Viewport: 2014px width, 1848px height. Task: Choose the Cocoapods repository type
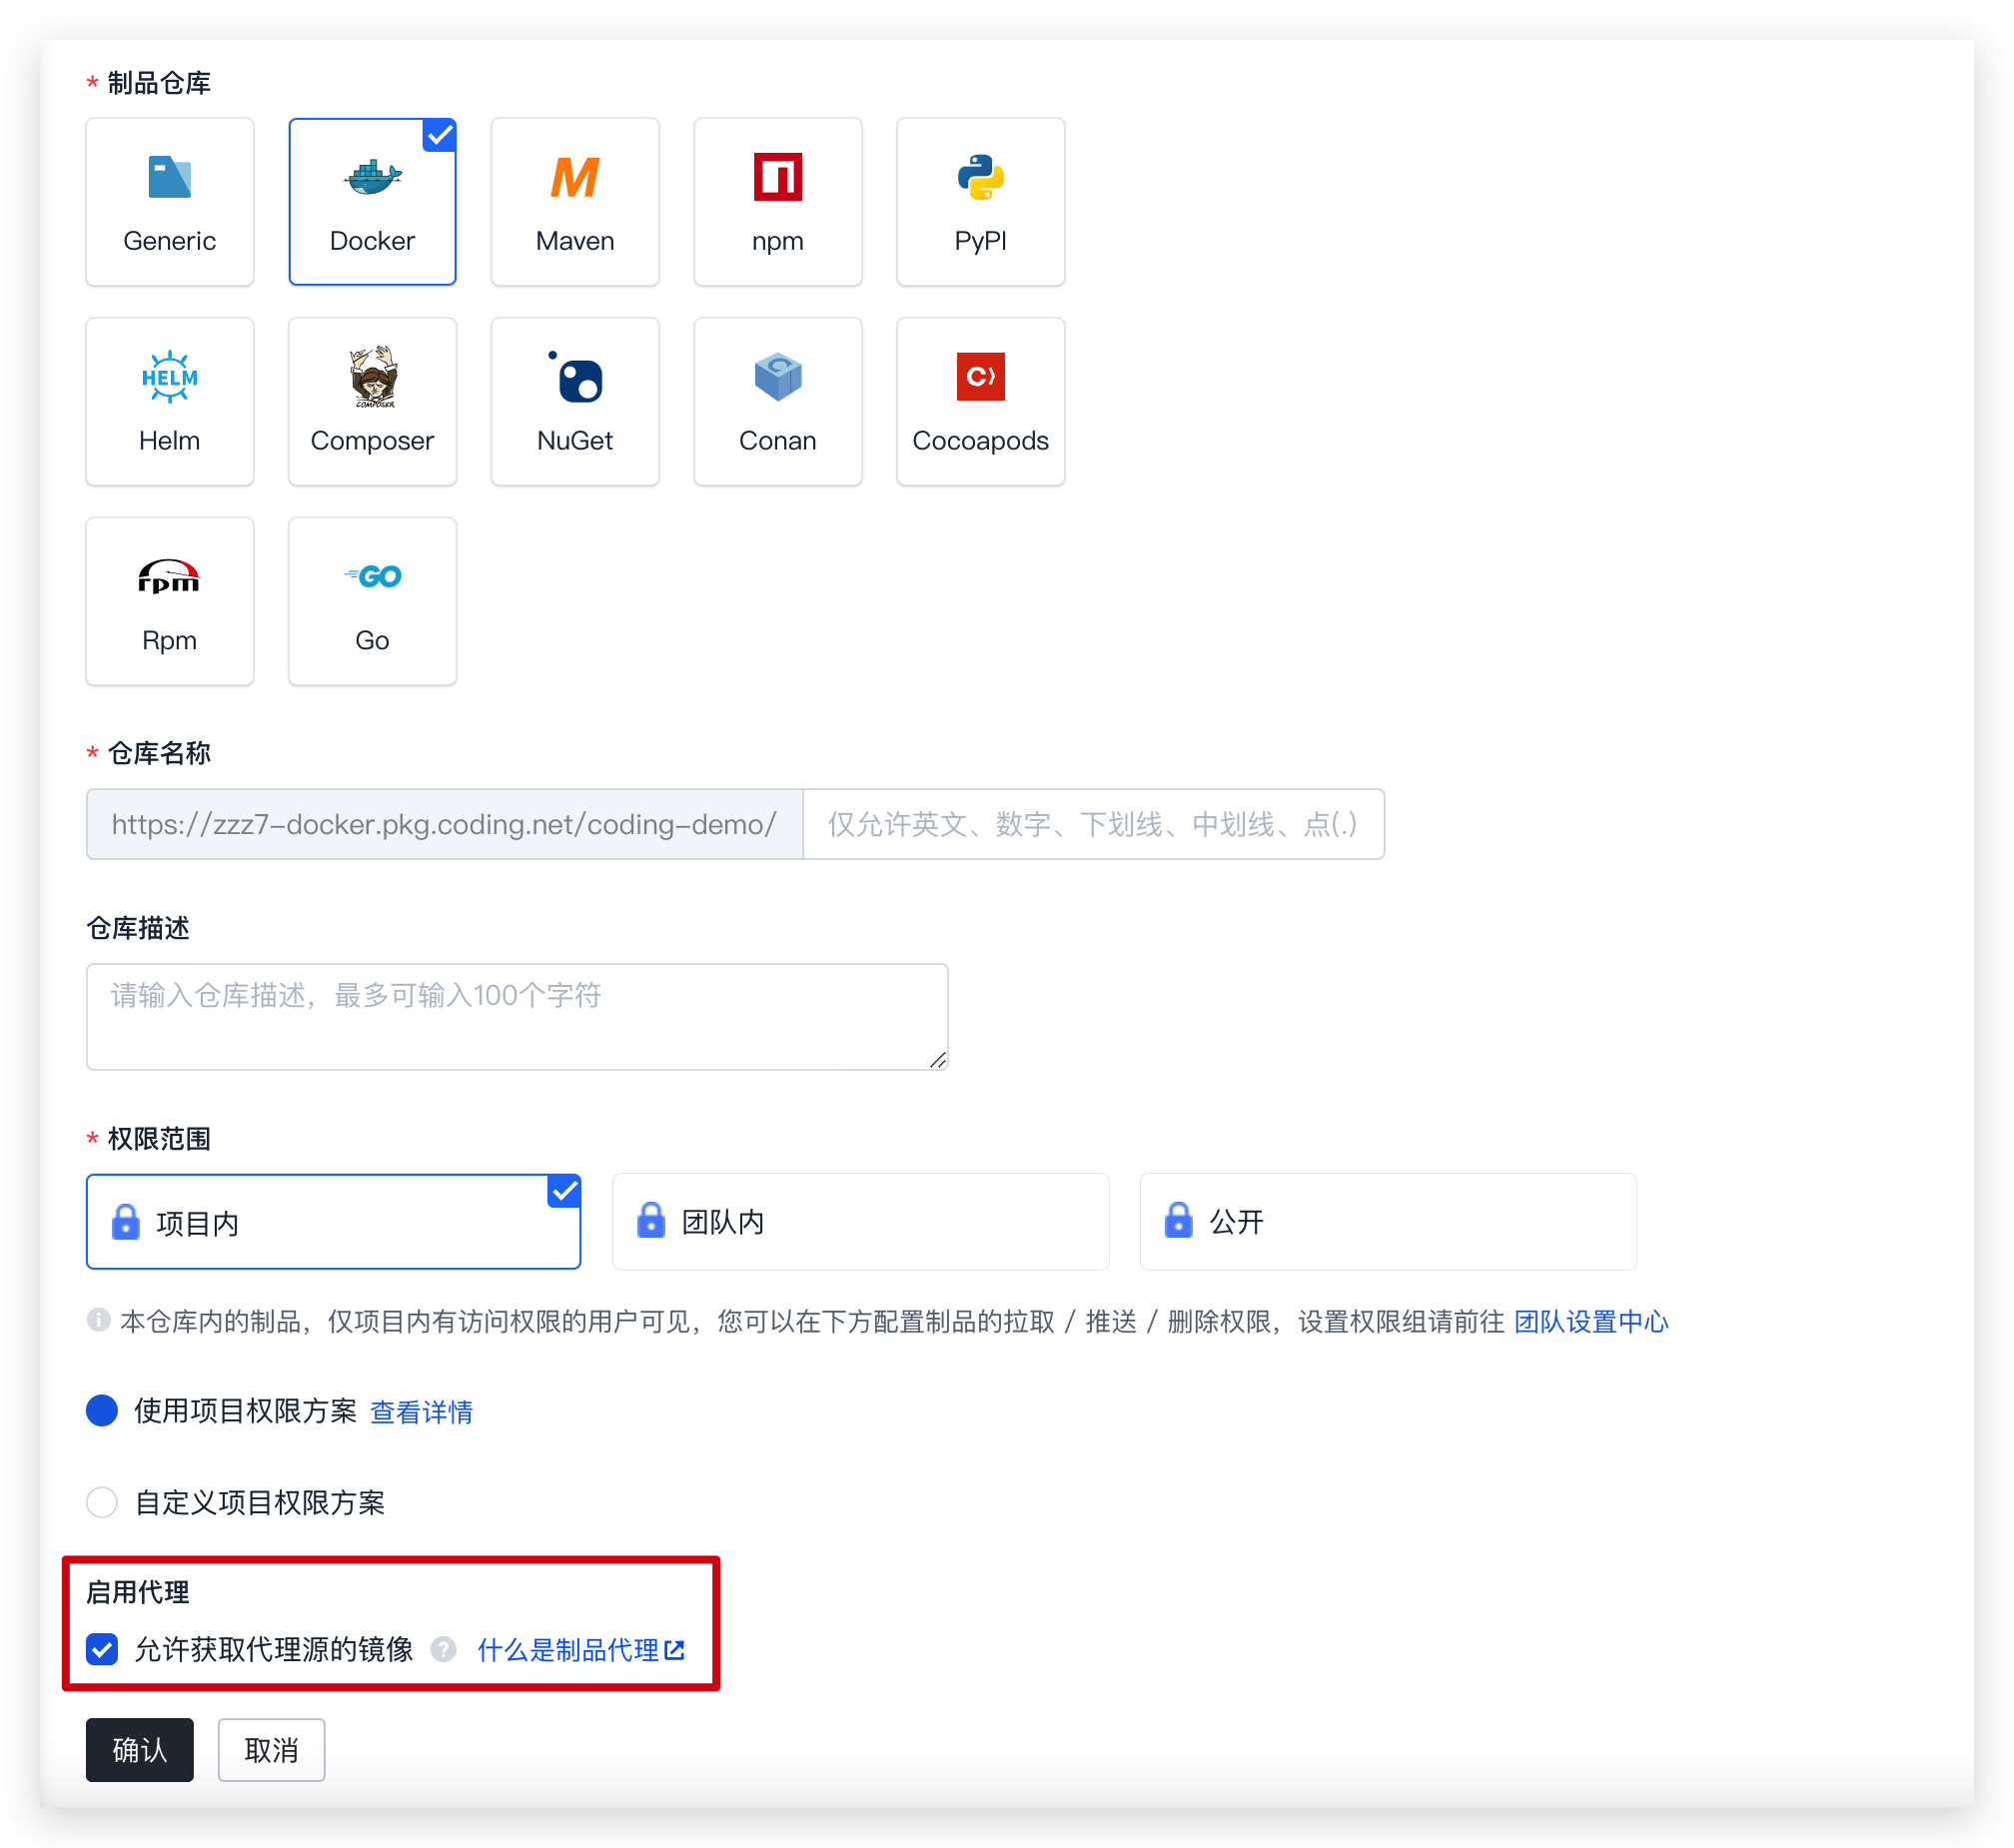980,401
